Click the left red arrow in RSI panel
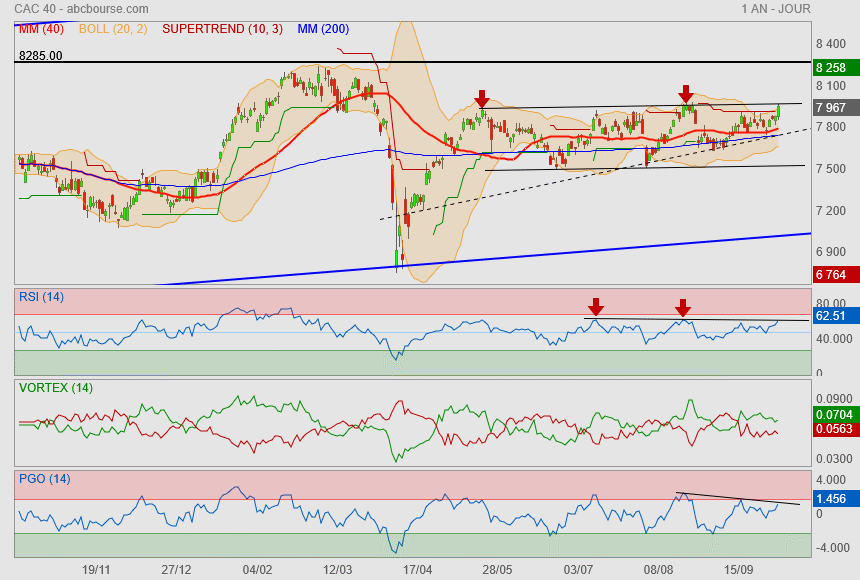This screenshot has width=860, height=580. pyautogui.click(x=596, y=306)
